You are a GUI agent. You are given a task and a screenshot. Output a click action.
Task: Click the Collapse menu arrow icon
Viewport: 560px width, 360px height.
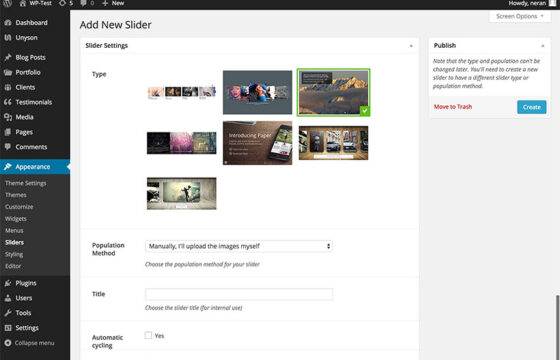point(8,343)
